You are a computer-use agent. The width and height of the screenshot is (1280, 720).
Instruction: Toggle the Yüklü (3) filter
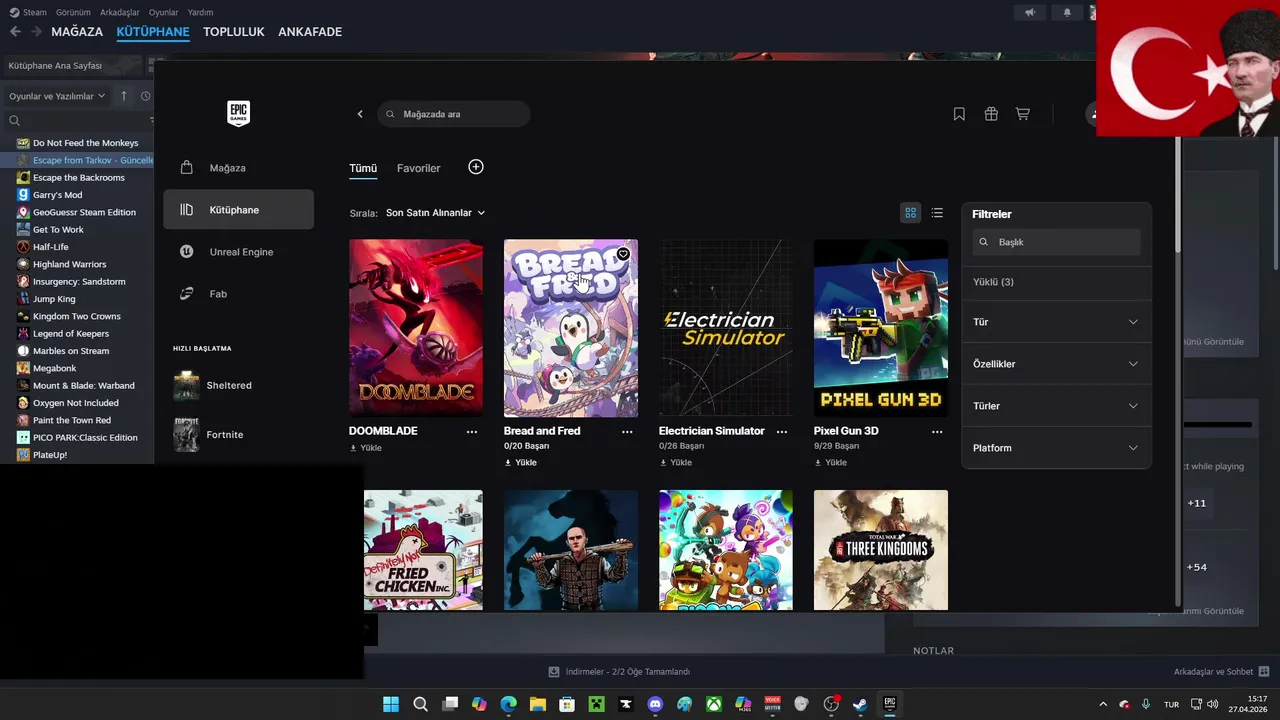(993, 282)
